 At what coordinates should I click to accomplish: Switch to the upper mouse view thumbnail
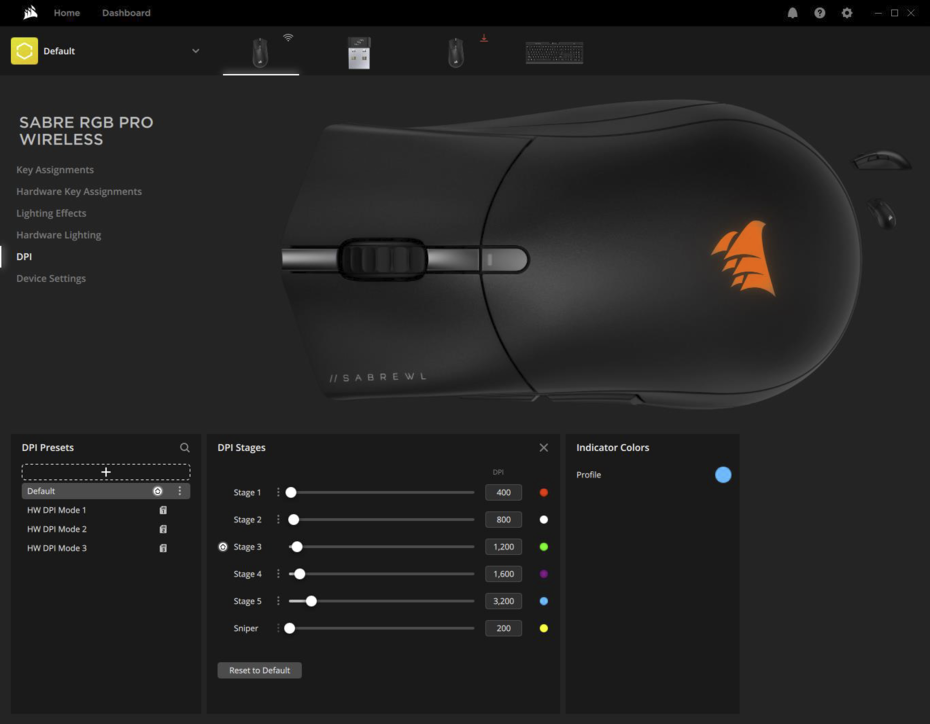click(882, 160)
